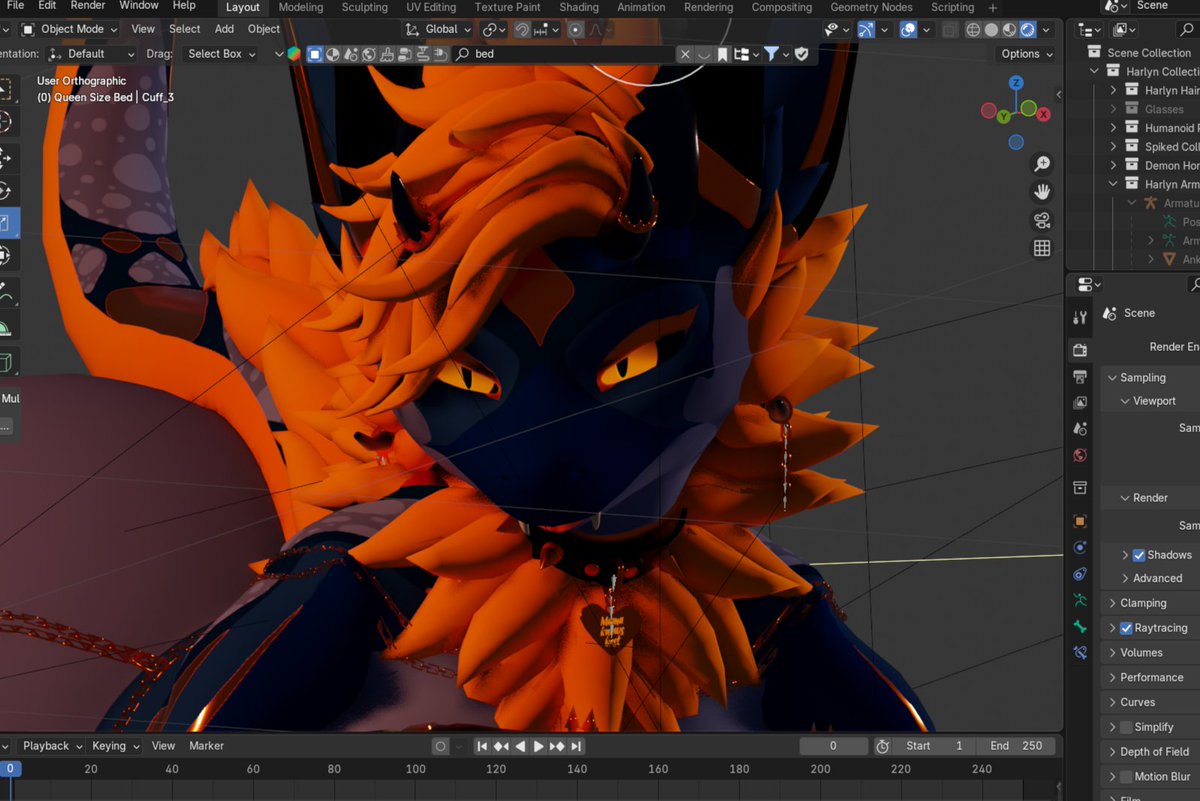
Task: Open the Physics properties tab icon
Action: 1080,548
